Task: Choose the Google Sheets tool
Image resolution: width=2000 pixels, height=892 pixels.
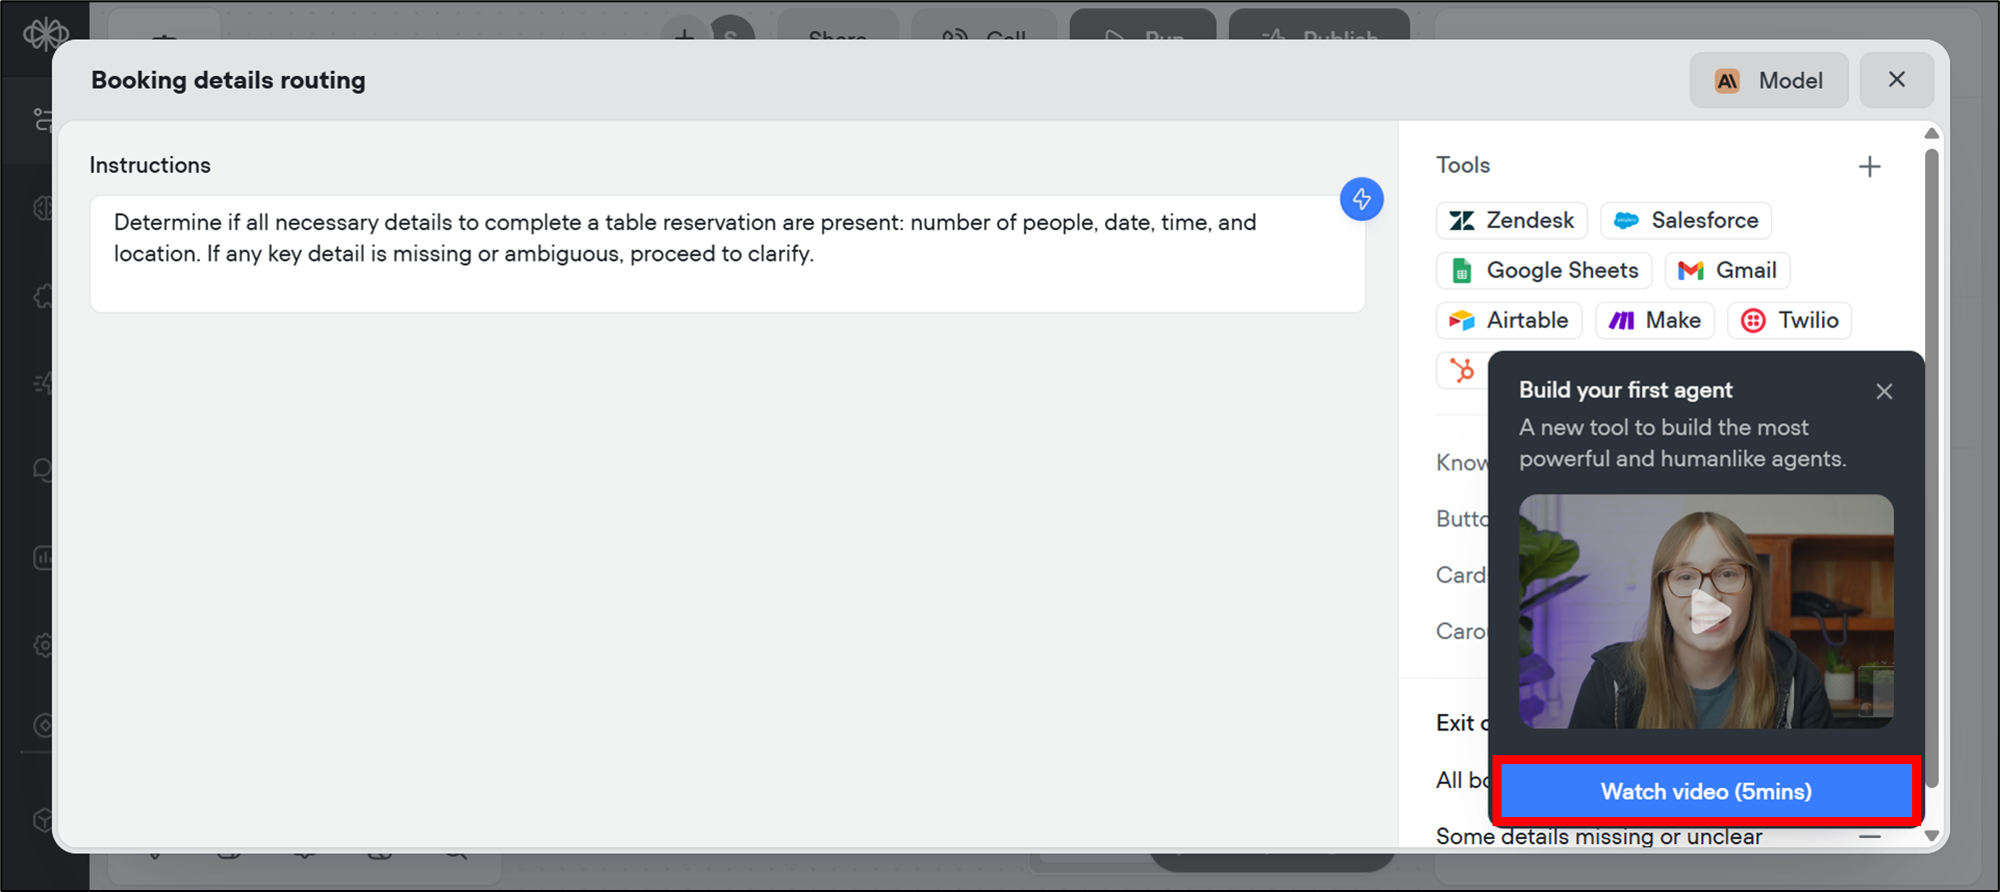Action: coord(1544,270)
